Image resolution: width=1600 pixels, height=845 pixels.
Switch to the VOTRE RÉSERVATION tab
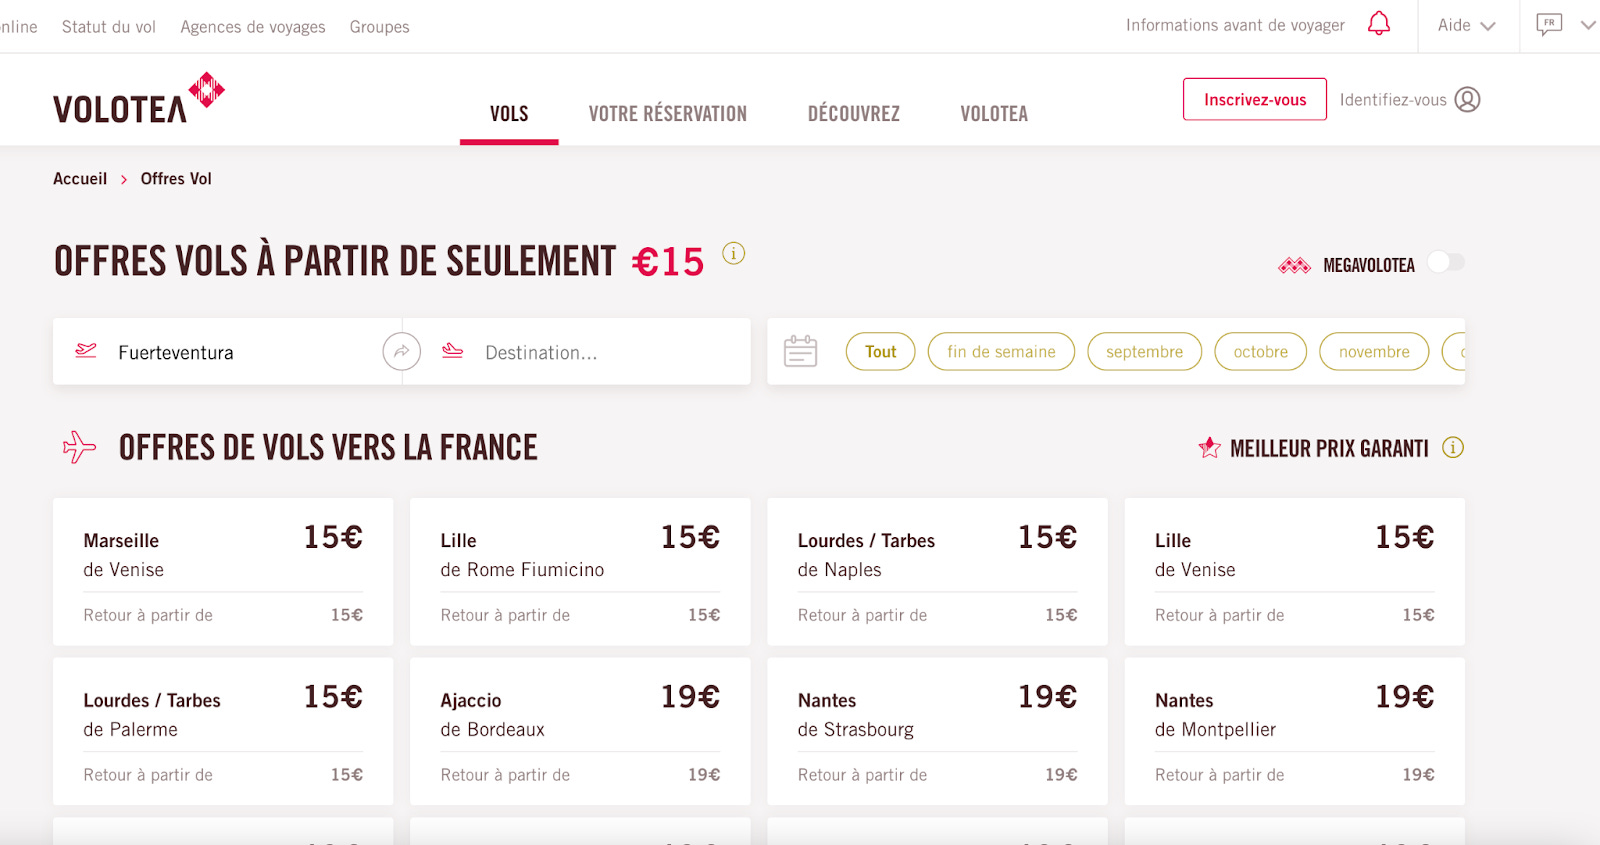[x=667, y=113]
